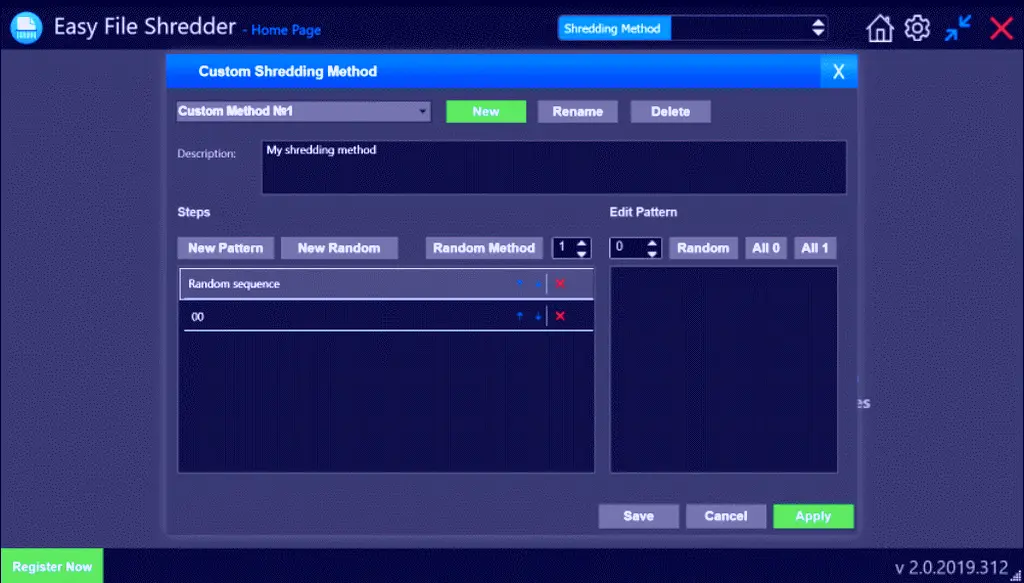Remove the Random sequence step
This screenshot has height=583, width=1024.
[x=560, y=284]
